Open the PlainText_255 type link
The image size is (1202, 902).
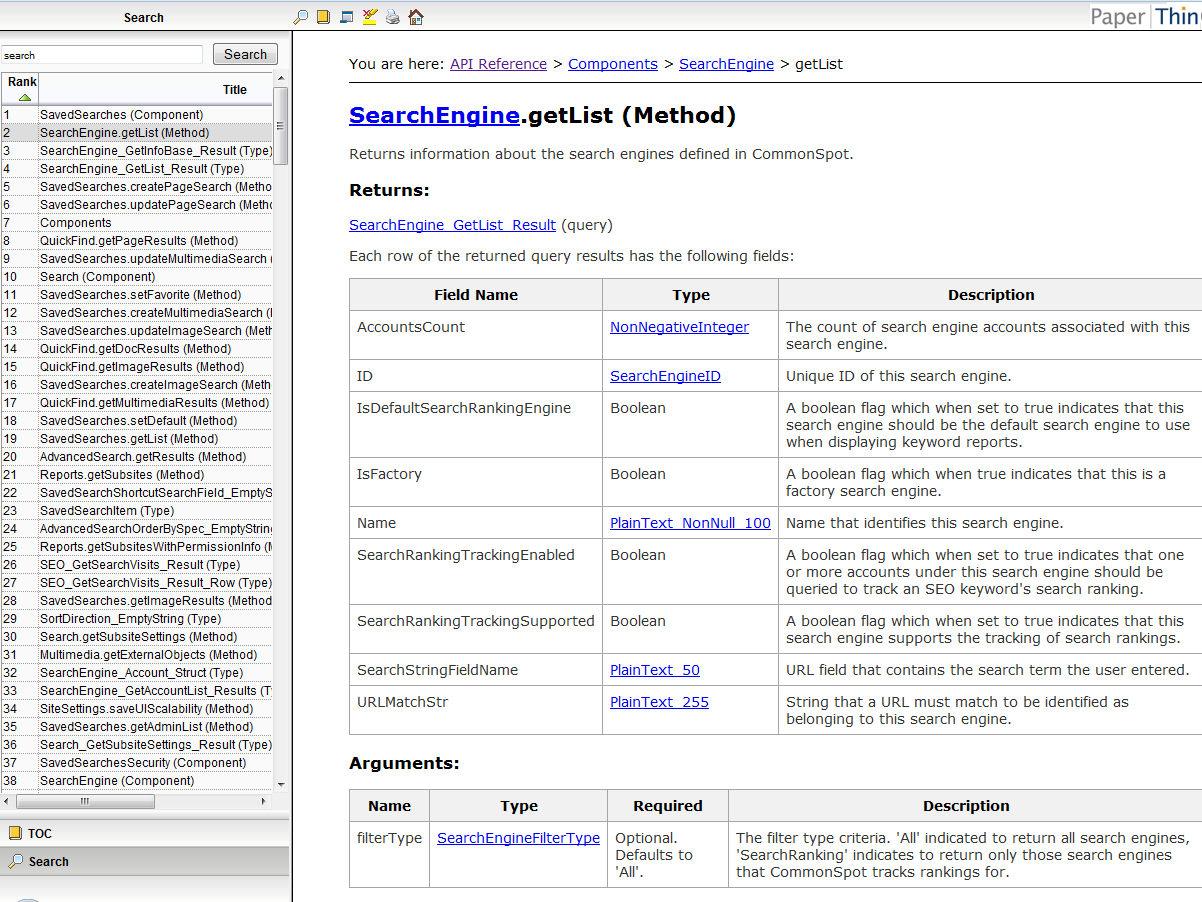659,702
